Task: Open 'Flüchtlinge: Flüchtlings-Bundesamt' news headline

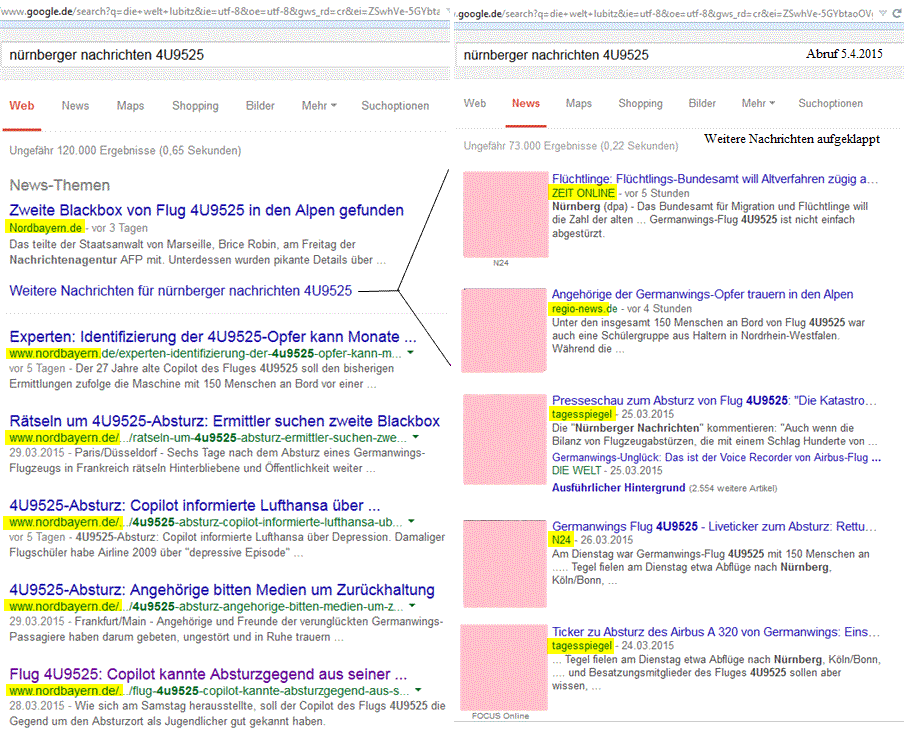Action: (715, 179)
